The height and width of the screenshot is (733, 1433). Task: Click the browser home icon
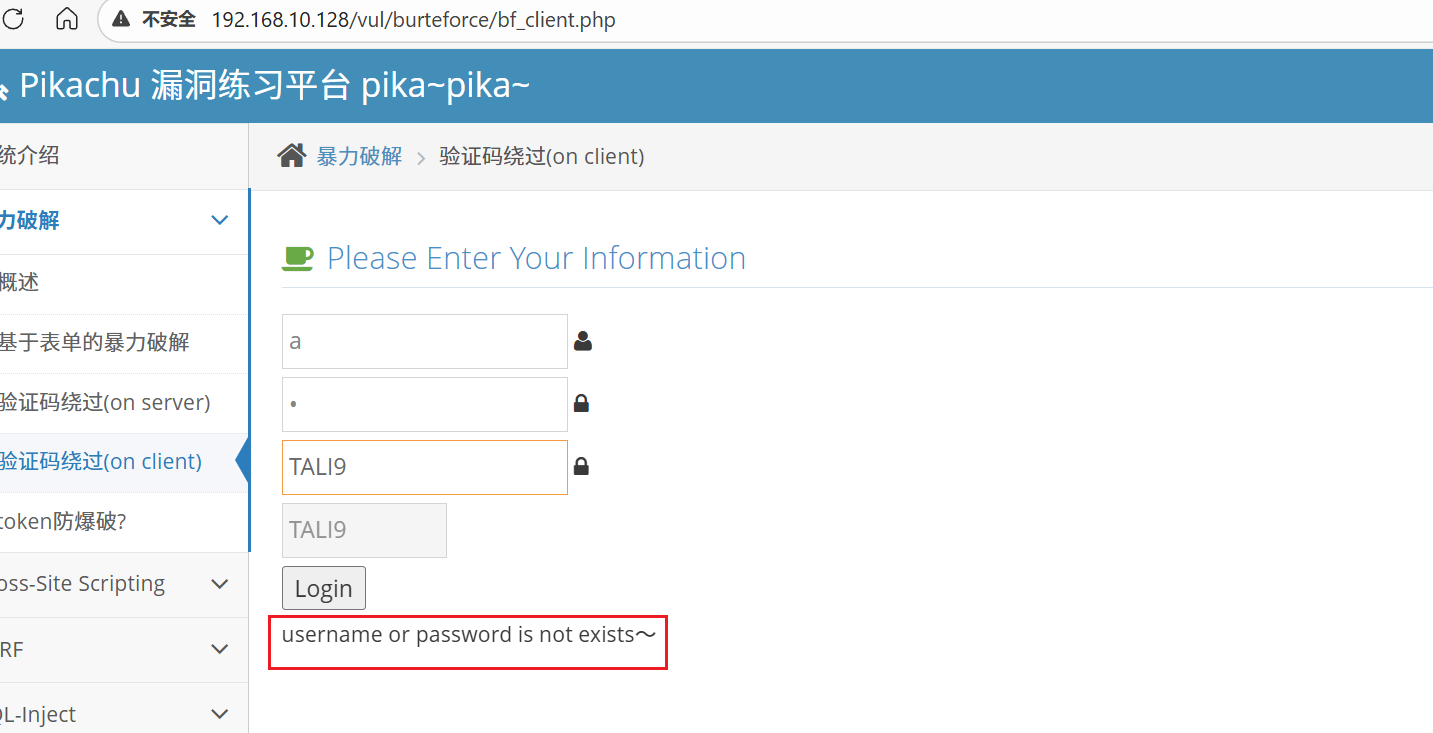67,19
